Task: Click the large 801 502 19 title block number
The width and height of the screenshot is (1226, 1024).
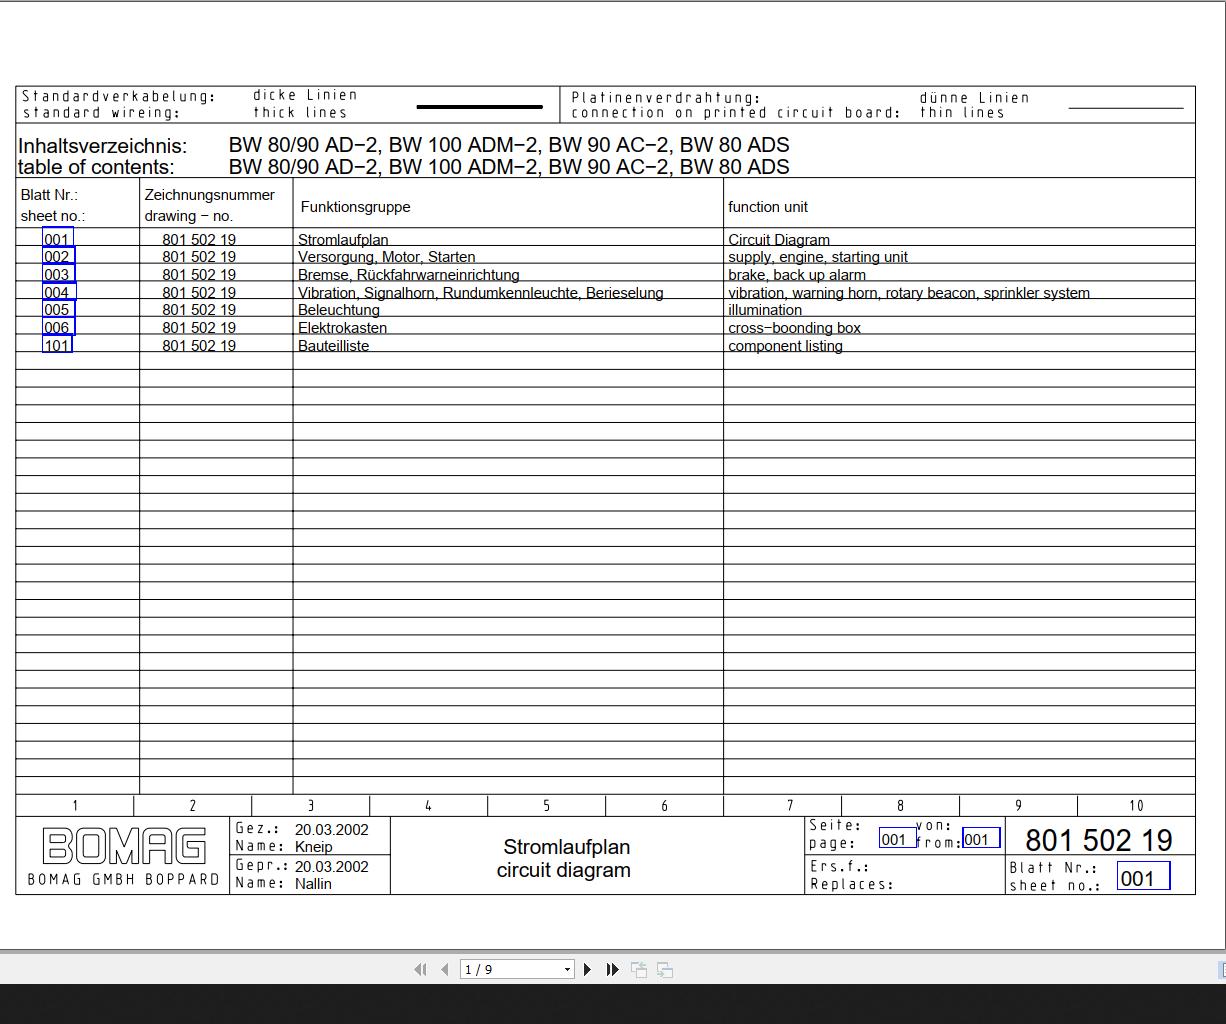Action: pos(1098,840)
